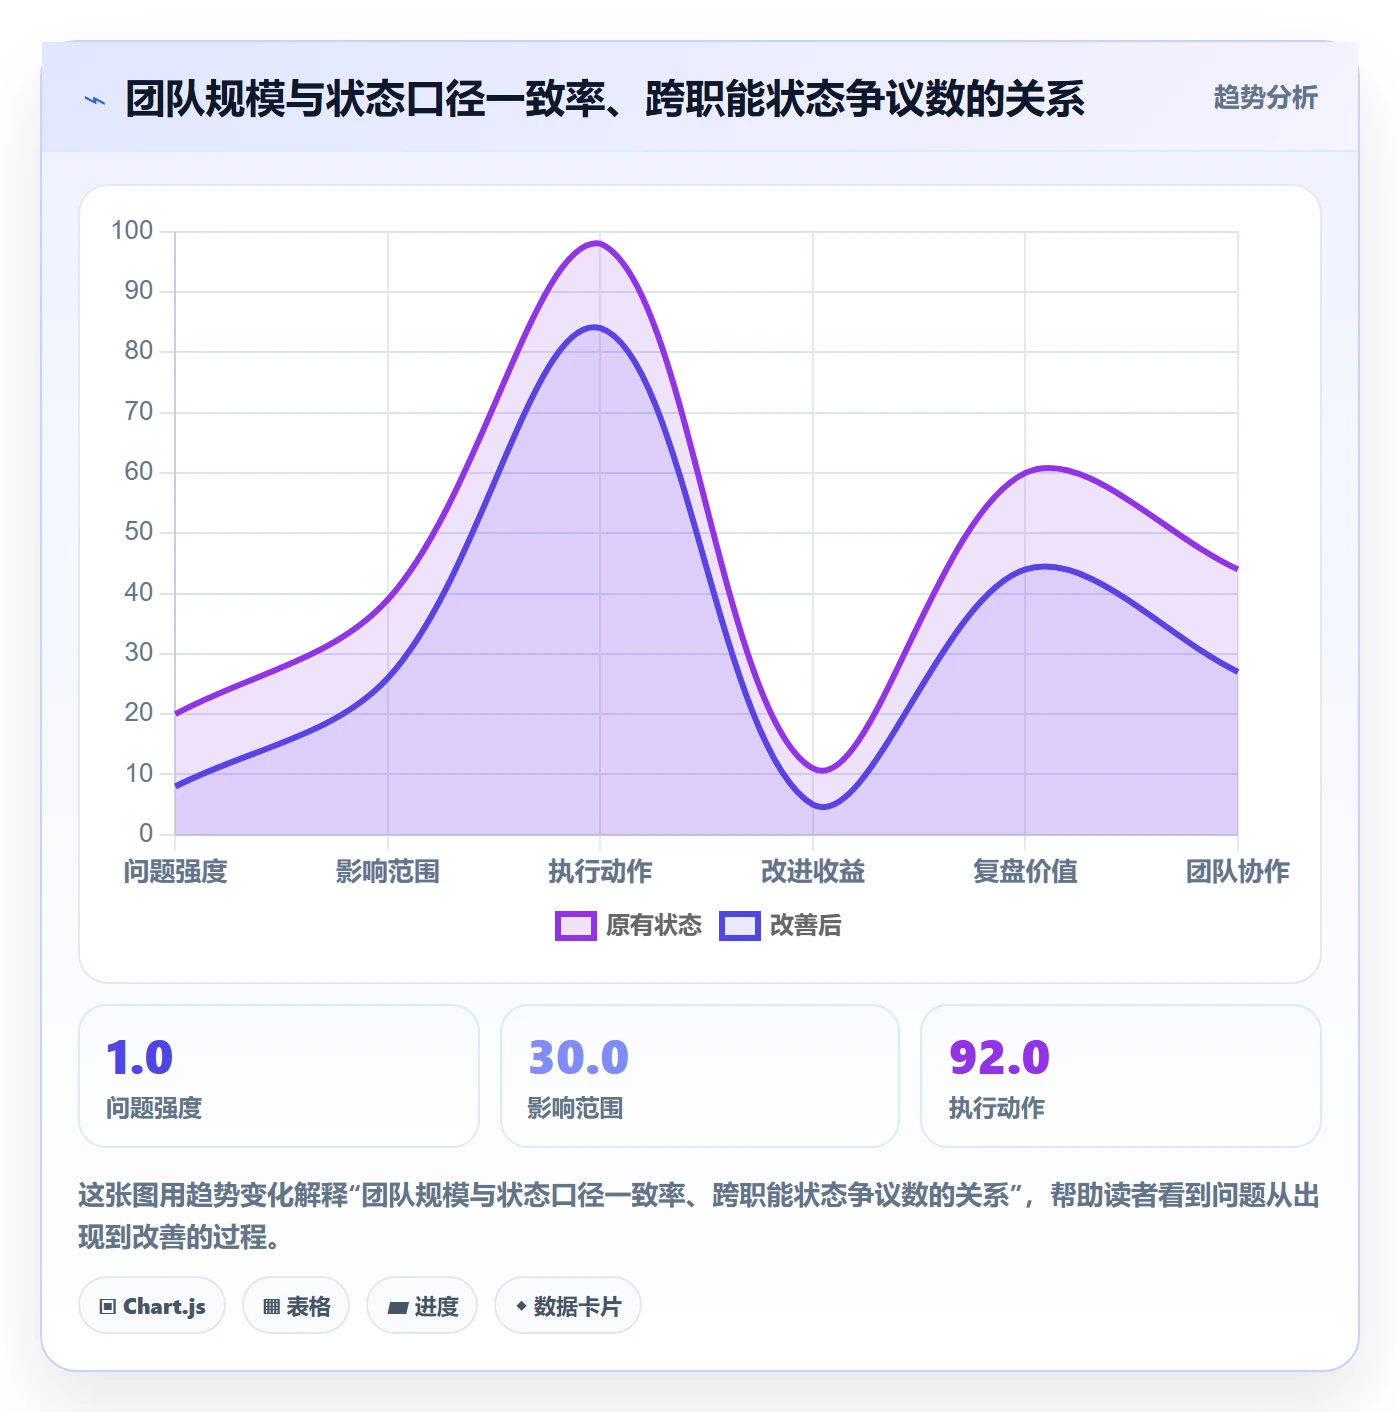Toggle the 原有状态 legend swatch

coord(576,926)
